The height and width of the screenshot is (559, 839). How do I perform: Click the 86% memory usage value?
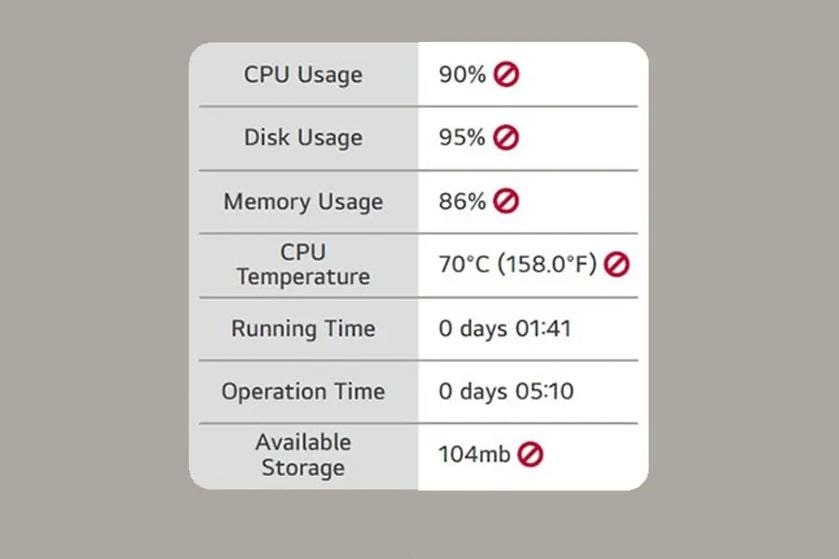[x=461, y=202]
